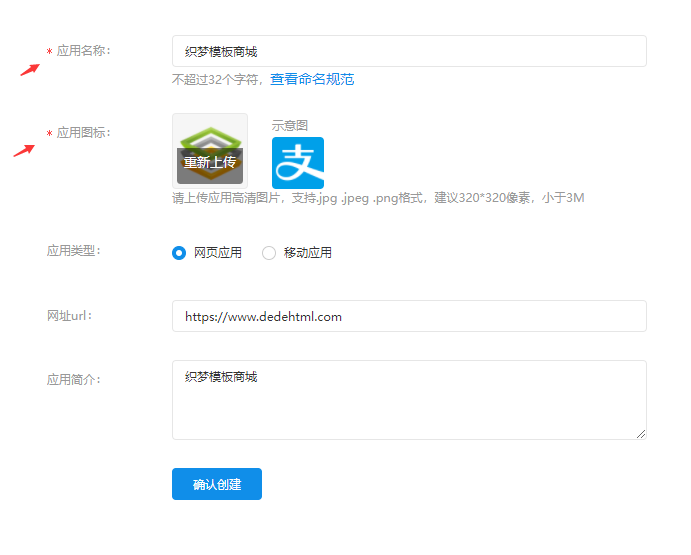Click into the 网址url input field
691x555 pixels.
[x=409, y=316]
